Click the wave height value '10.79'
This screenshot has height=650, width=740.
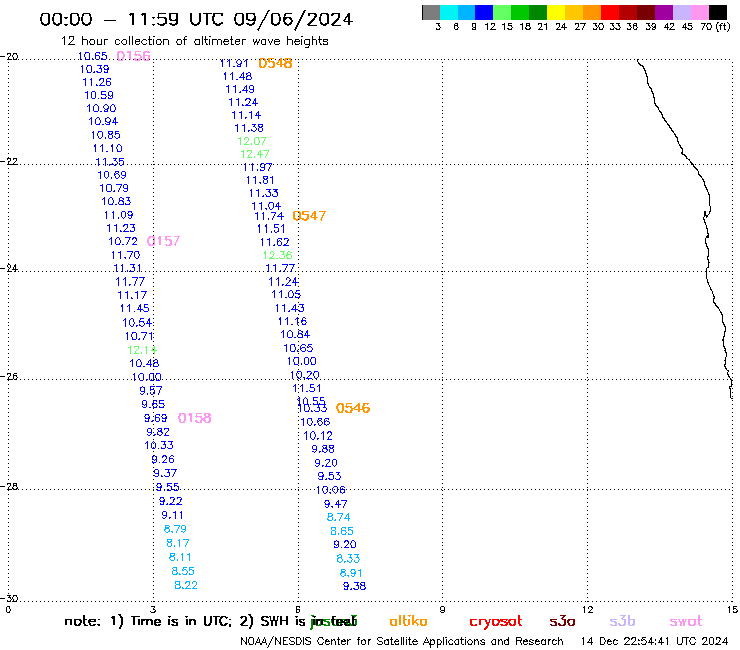point(114,188)
